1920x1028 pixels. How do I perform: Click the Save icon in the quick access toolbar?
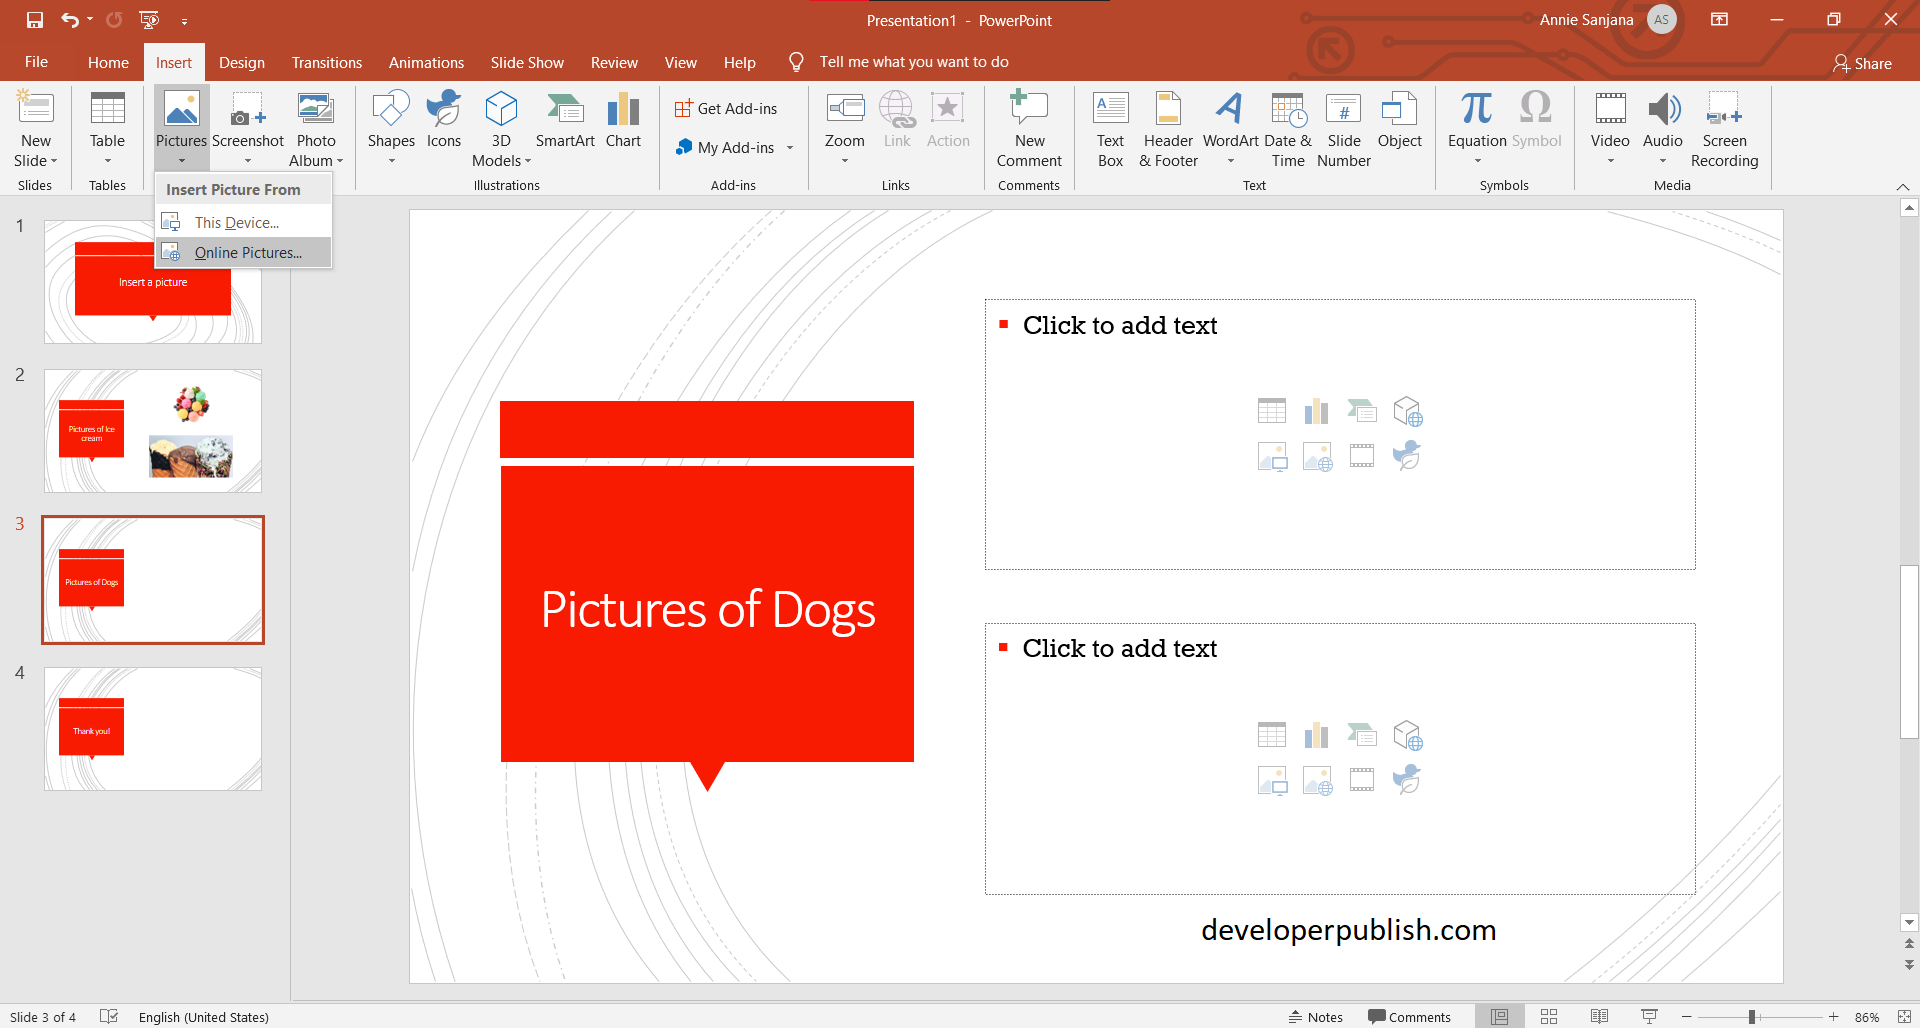(35, 20)
